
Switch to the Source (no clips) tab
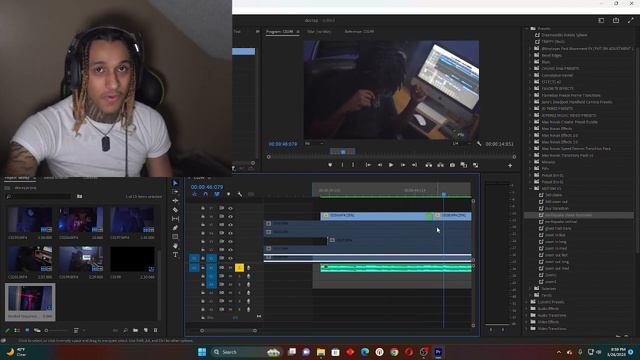pos(319,31)
